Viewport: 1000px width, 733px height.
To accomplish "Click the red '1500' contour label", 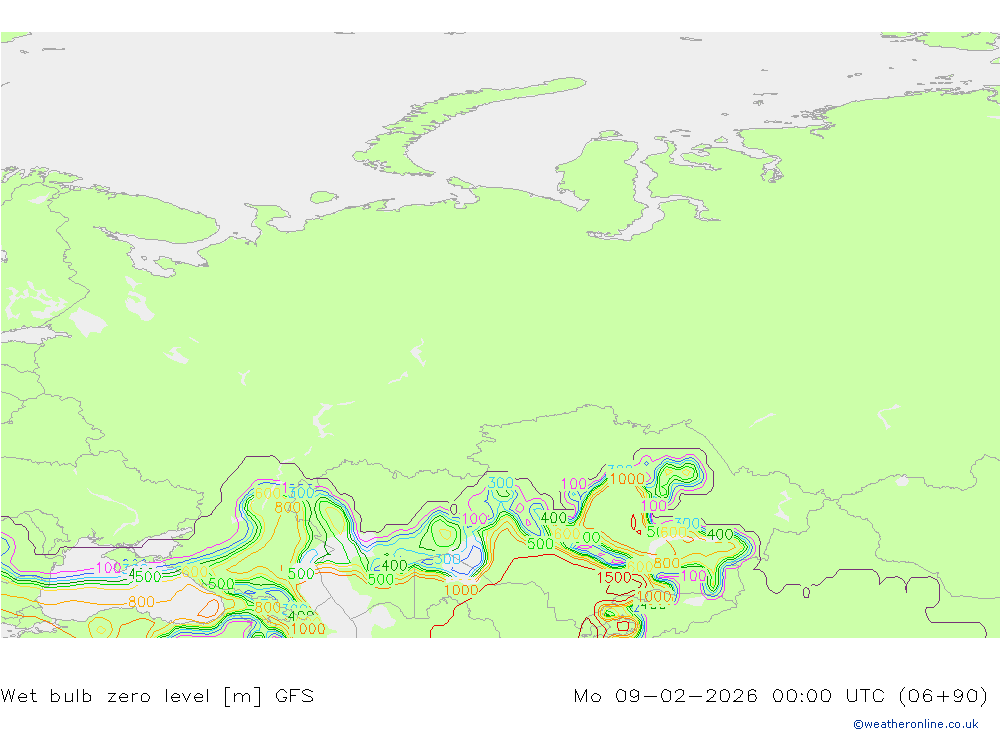I will [614, 577].
